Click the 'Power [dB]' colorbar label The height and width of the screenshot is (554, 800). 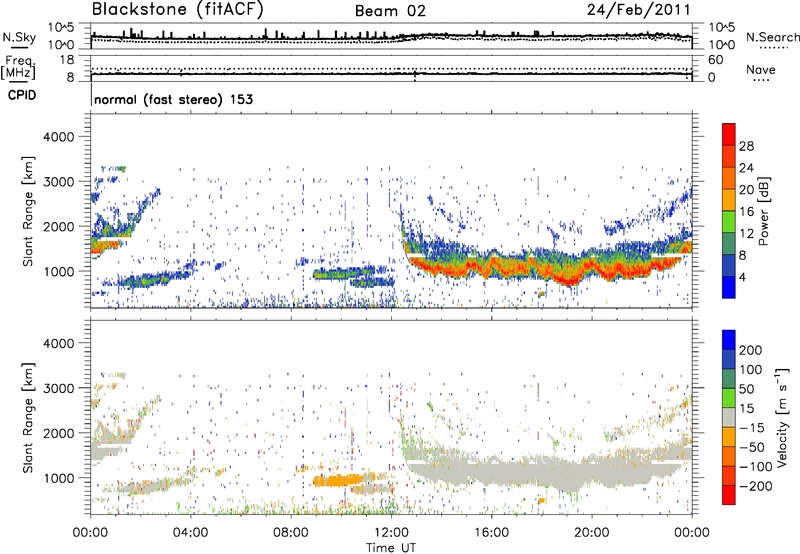point(764,211)
